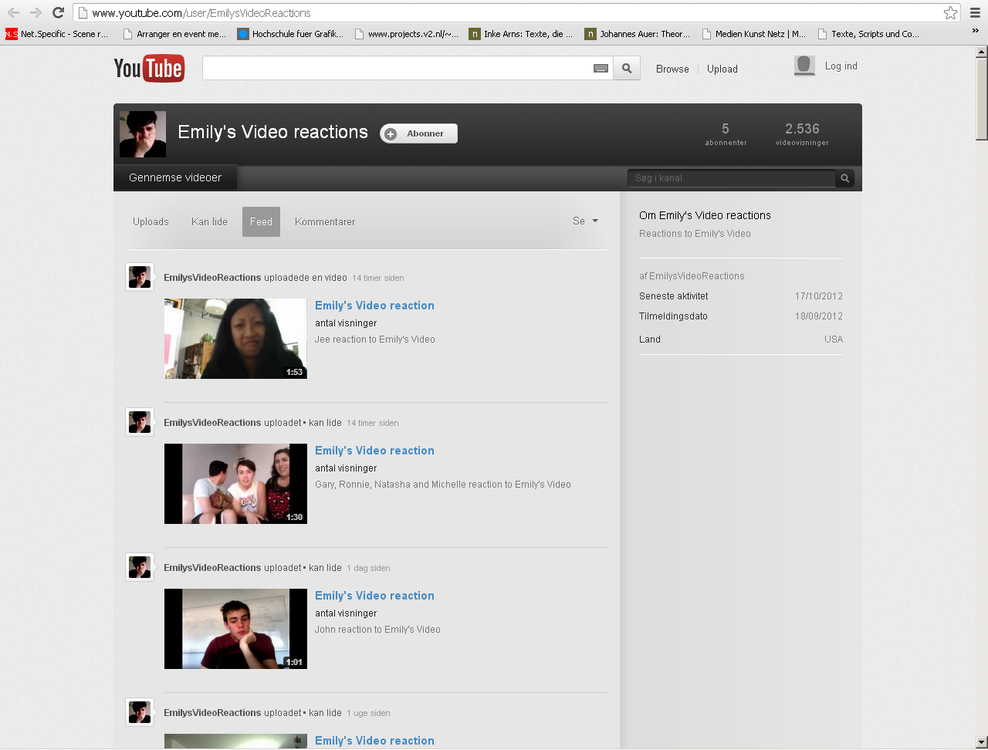This screenshot has width=988, height=750.
Task: Click the Tilmeldingsdato value 18/09/2012
Action: [819, 316]
